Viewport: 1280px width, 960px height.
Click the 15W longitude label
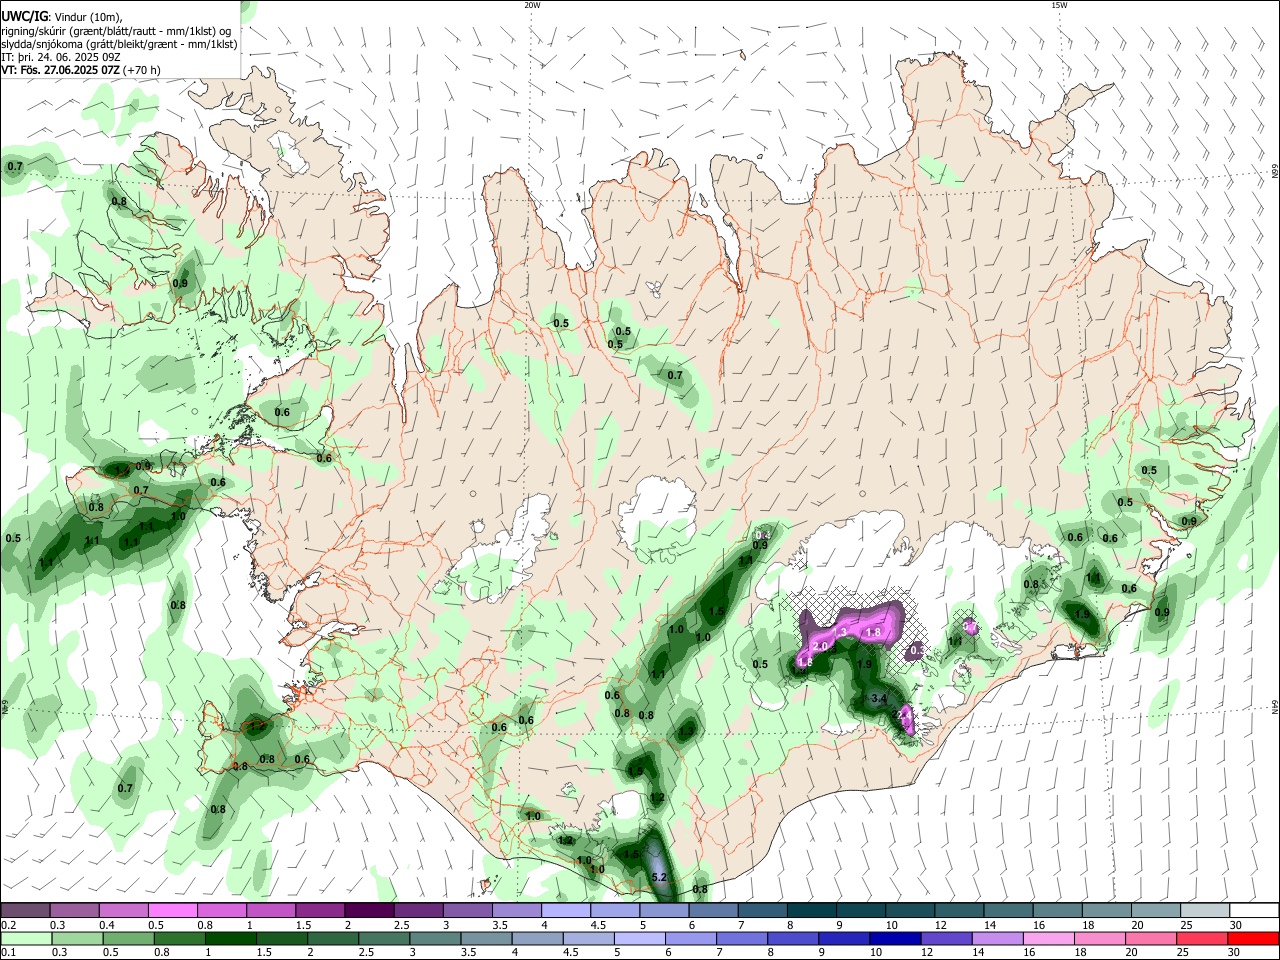pos(1059,5)
